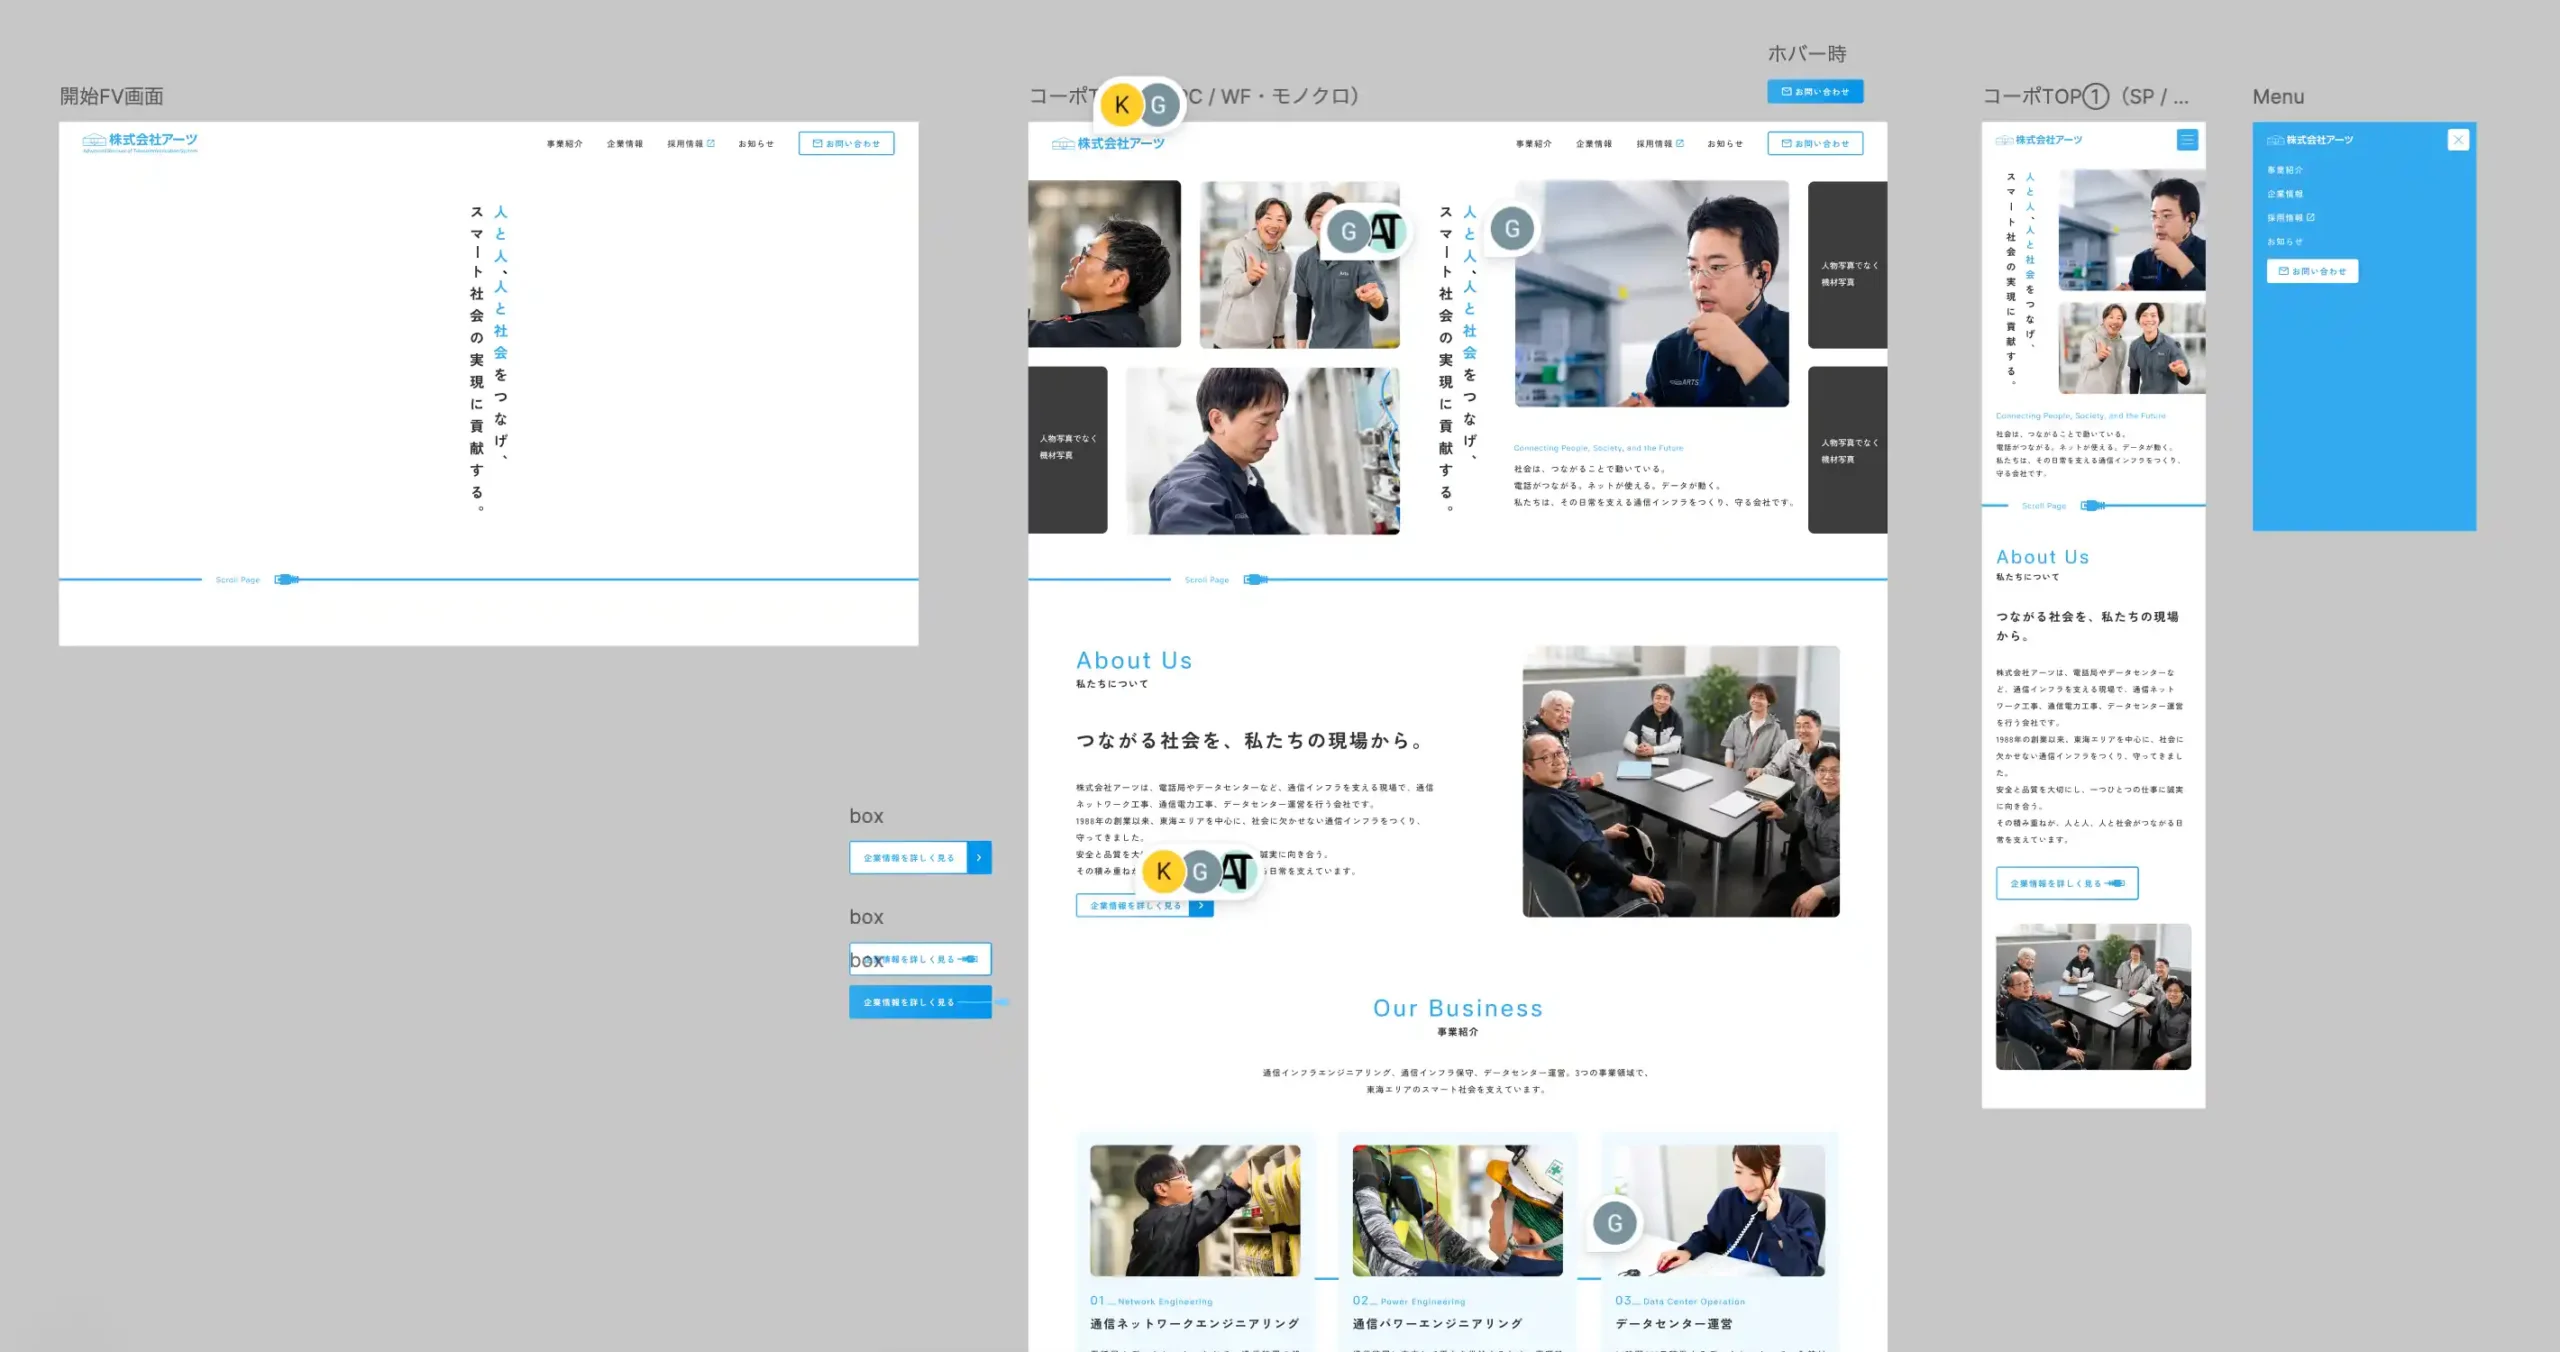The image size is (2560, 1352).
Task: Click the solid blue 企業情報を詳しく見る box component
Action: click(x=920, y=1002)
